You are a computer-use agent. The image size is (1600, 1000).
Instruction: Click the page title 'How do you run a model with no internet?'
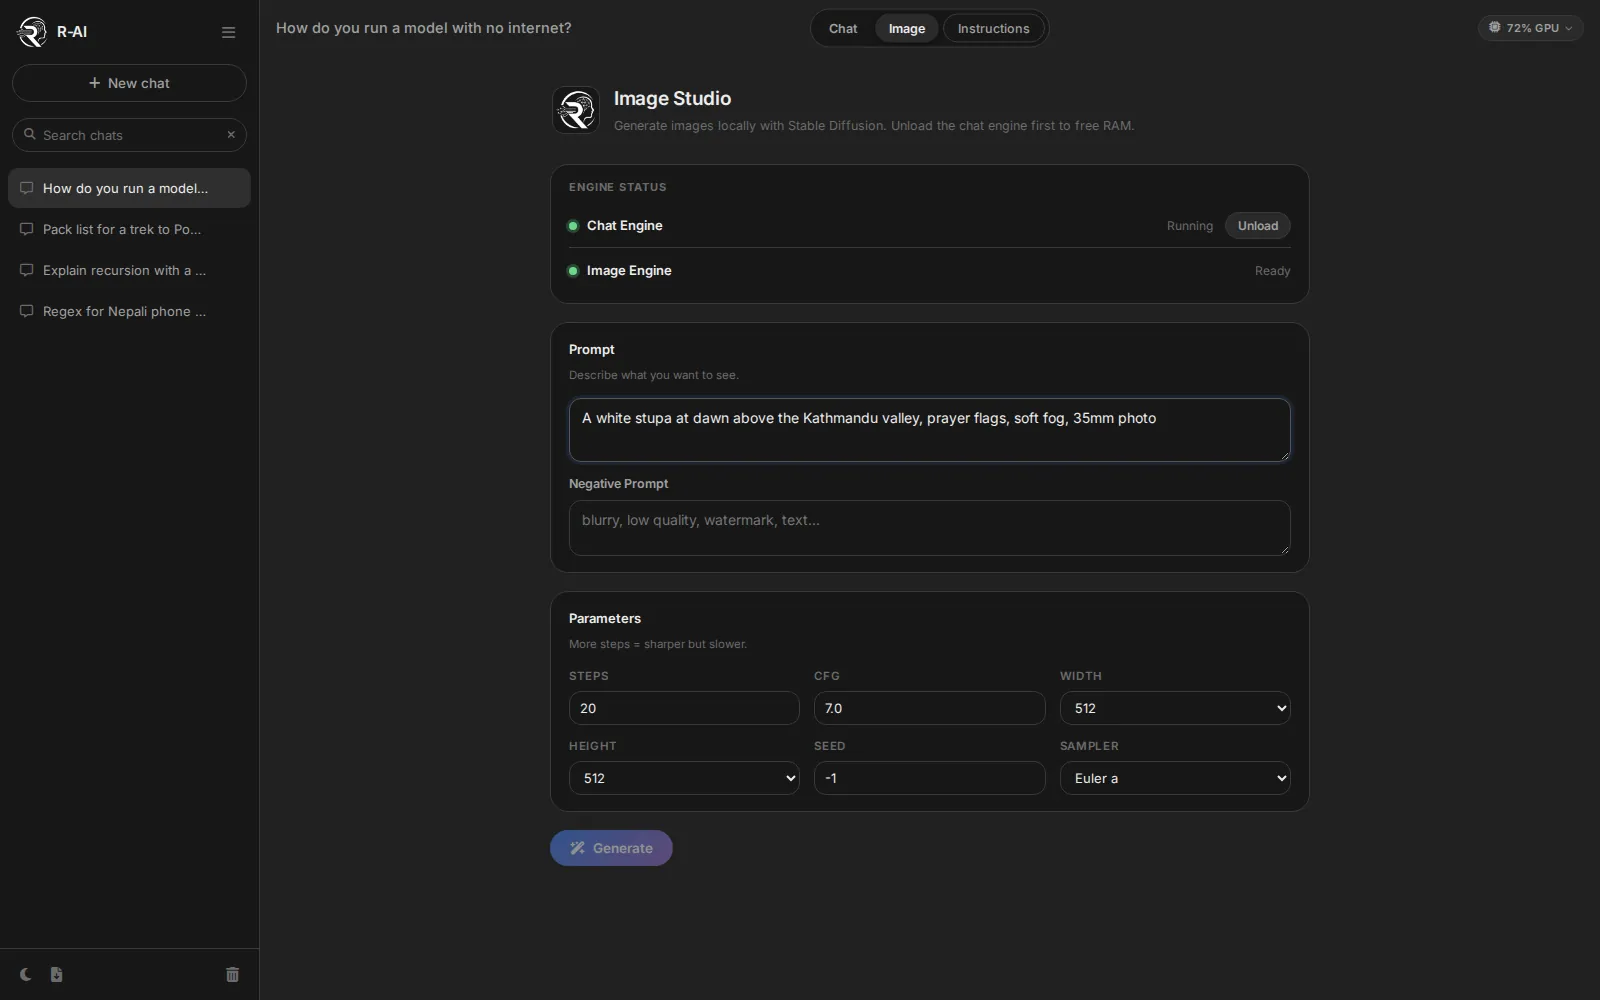(x=424, y=28)
